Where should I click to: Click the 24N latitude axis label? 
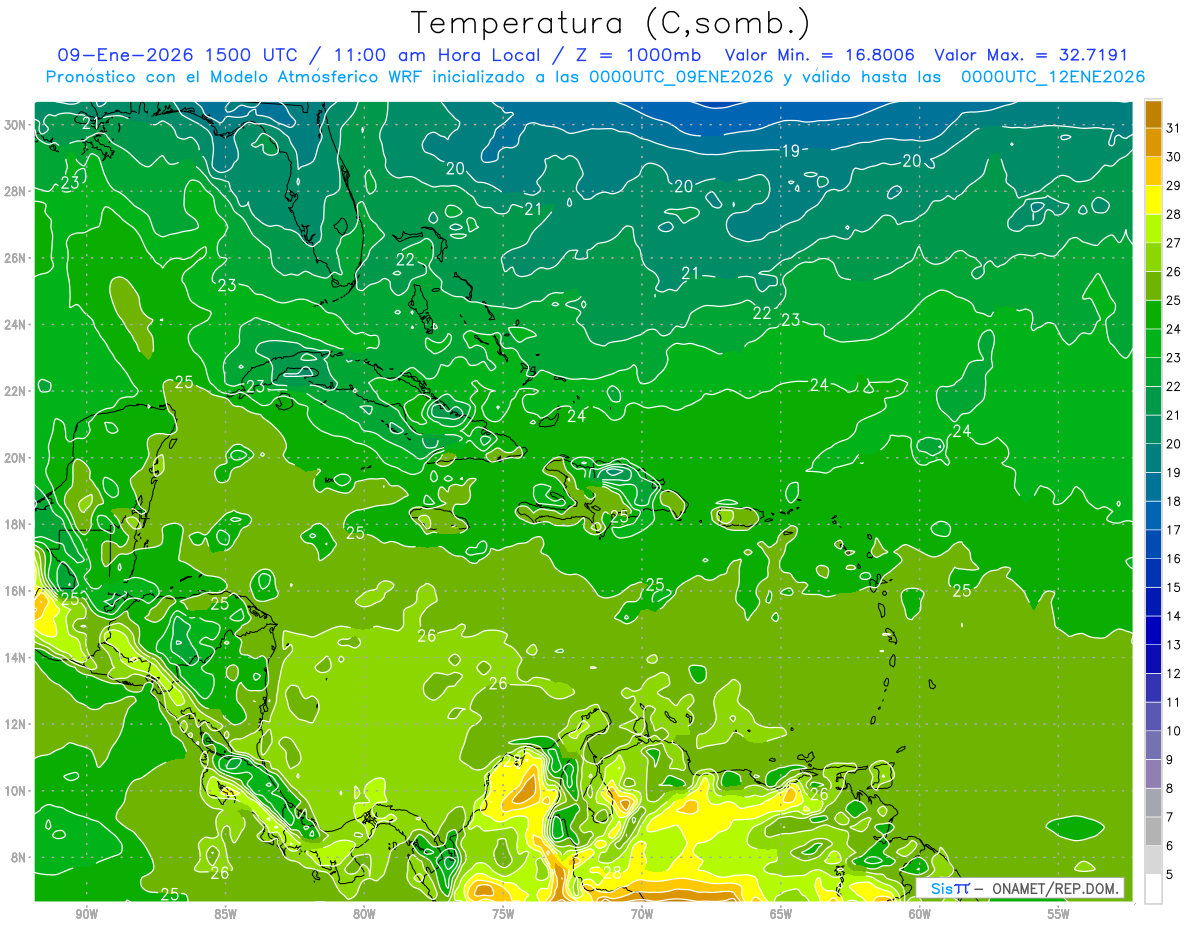16,325
